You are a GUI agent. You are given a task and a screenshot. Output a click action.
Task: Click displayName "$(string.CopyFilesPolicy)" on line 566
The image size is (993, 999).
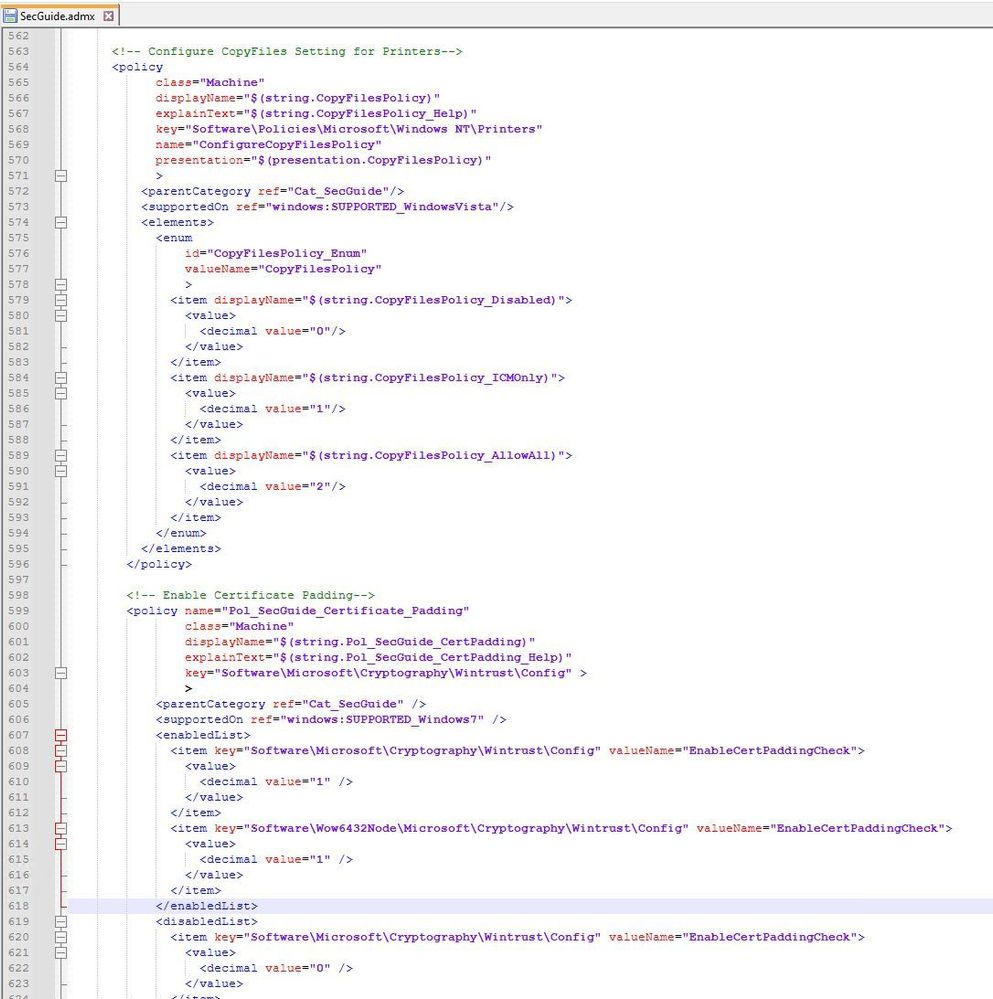click(297, 98)
